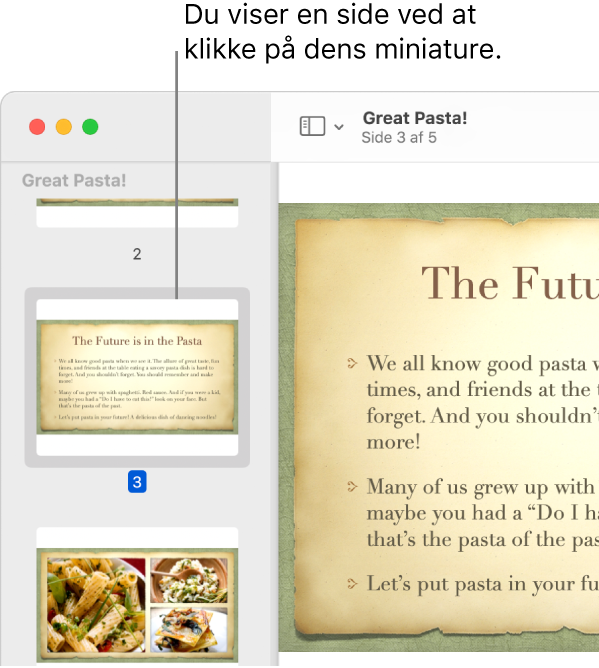The image size is (599, 668).
Task: Click the blue page number 3 badge
Action: [x=137, y=482]
